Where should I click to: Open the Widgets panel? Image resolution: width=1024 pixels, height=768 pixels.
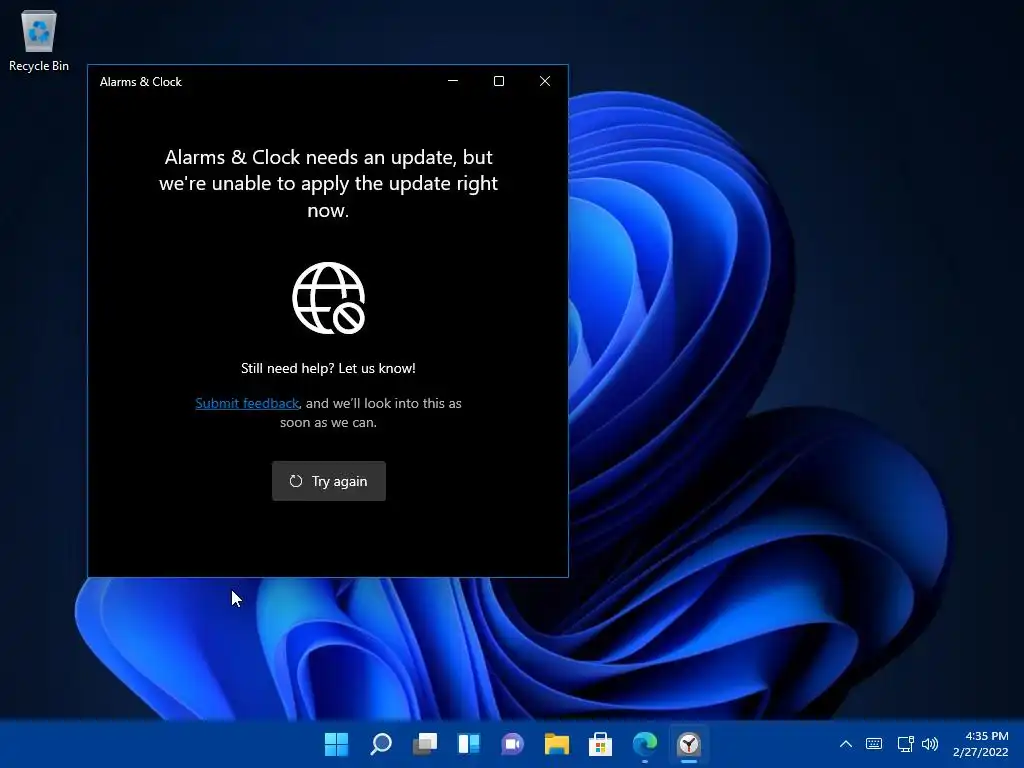click(468, 743)
